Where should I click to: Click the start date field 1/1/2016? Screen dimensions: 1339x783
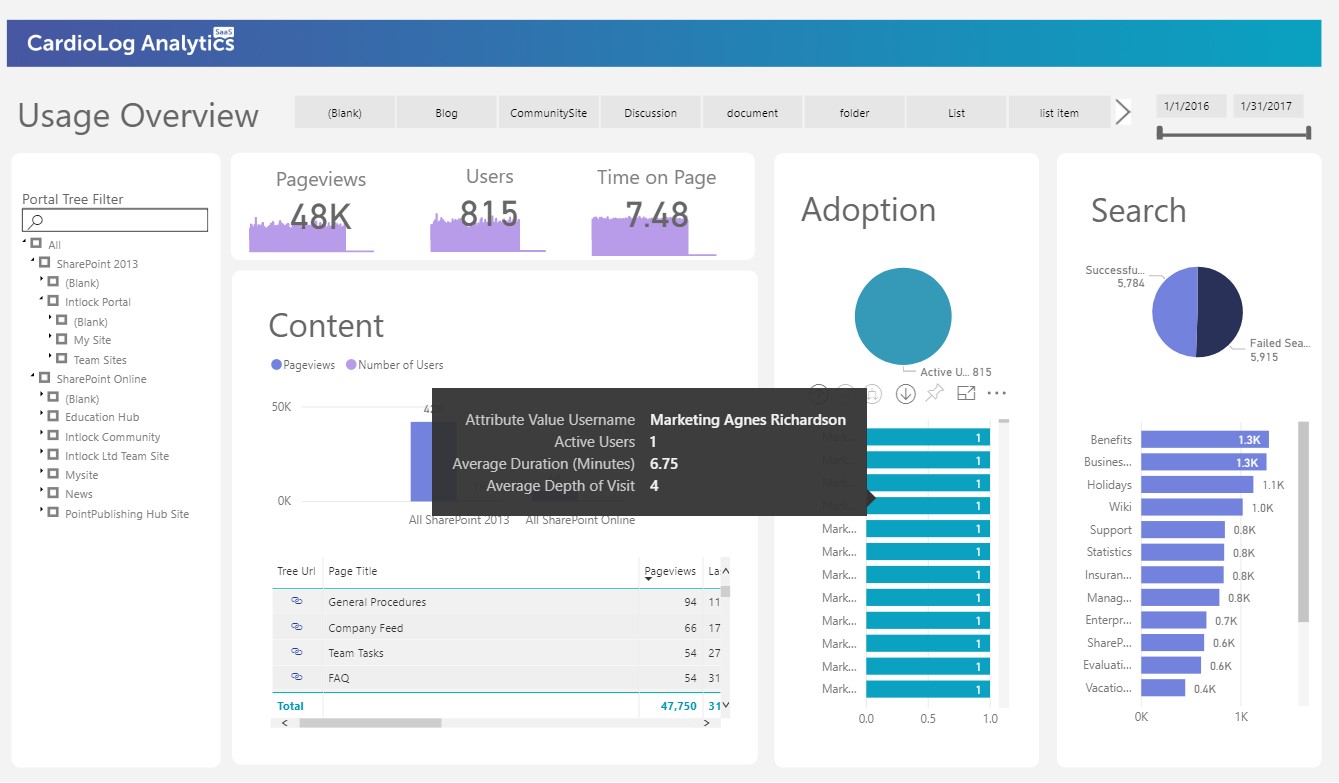(1191, 106)
